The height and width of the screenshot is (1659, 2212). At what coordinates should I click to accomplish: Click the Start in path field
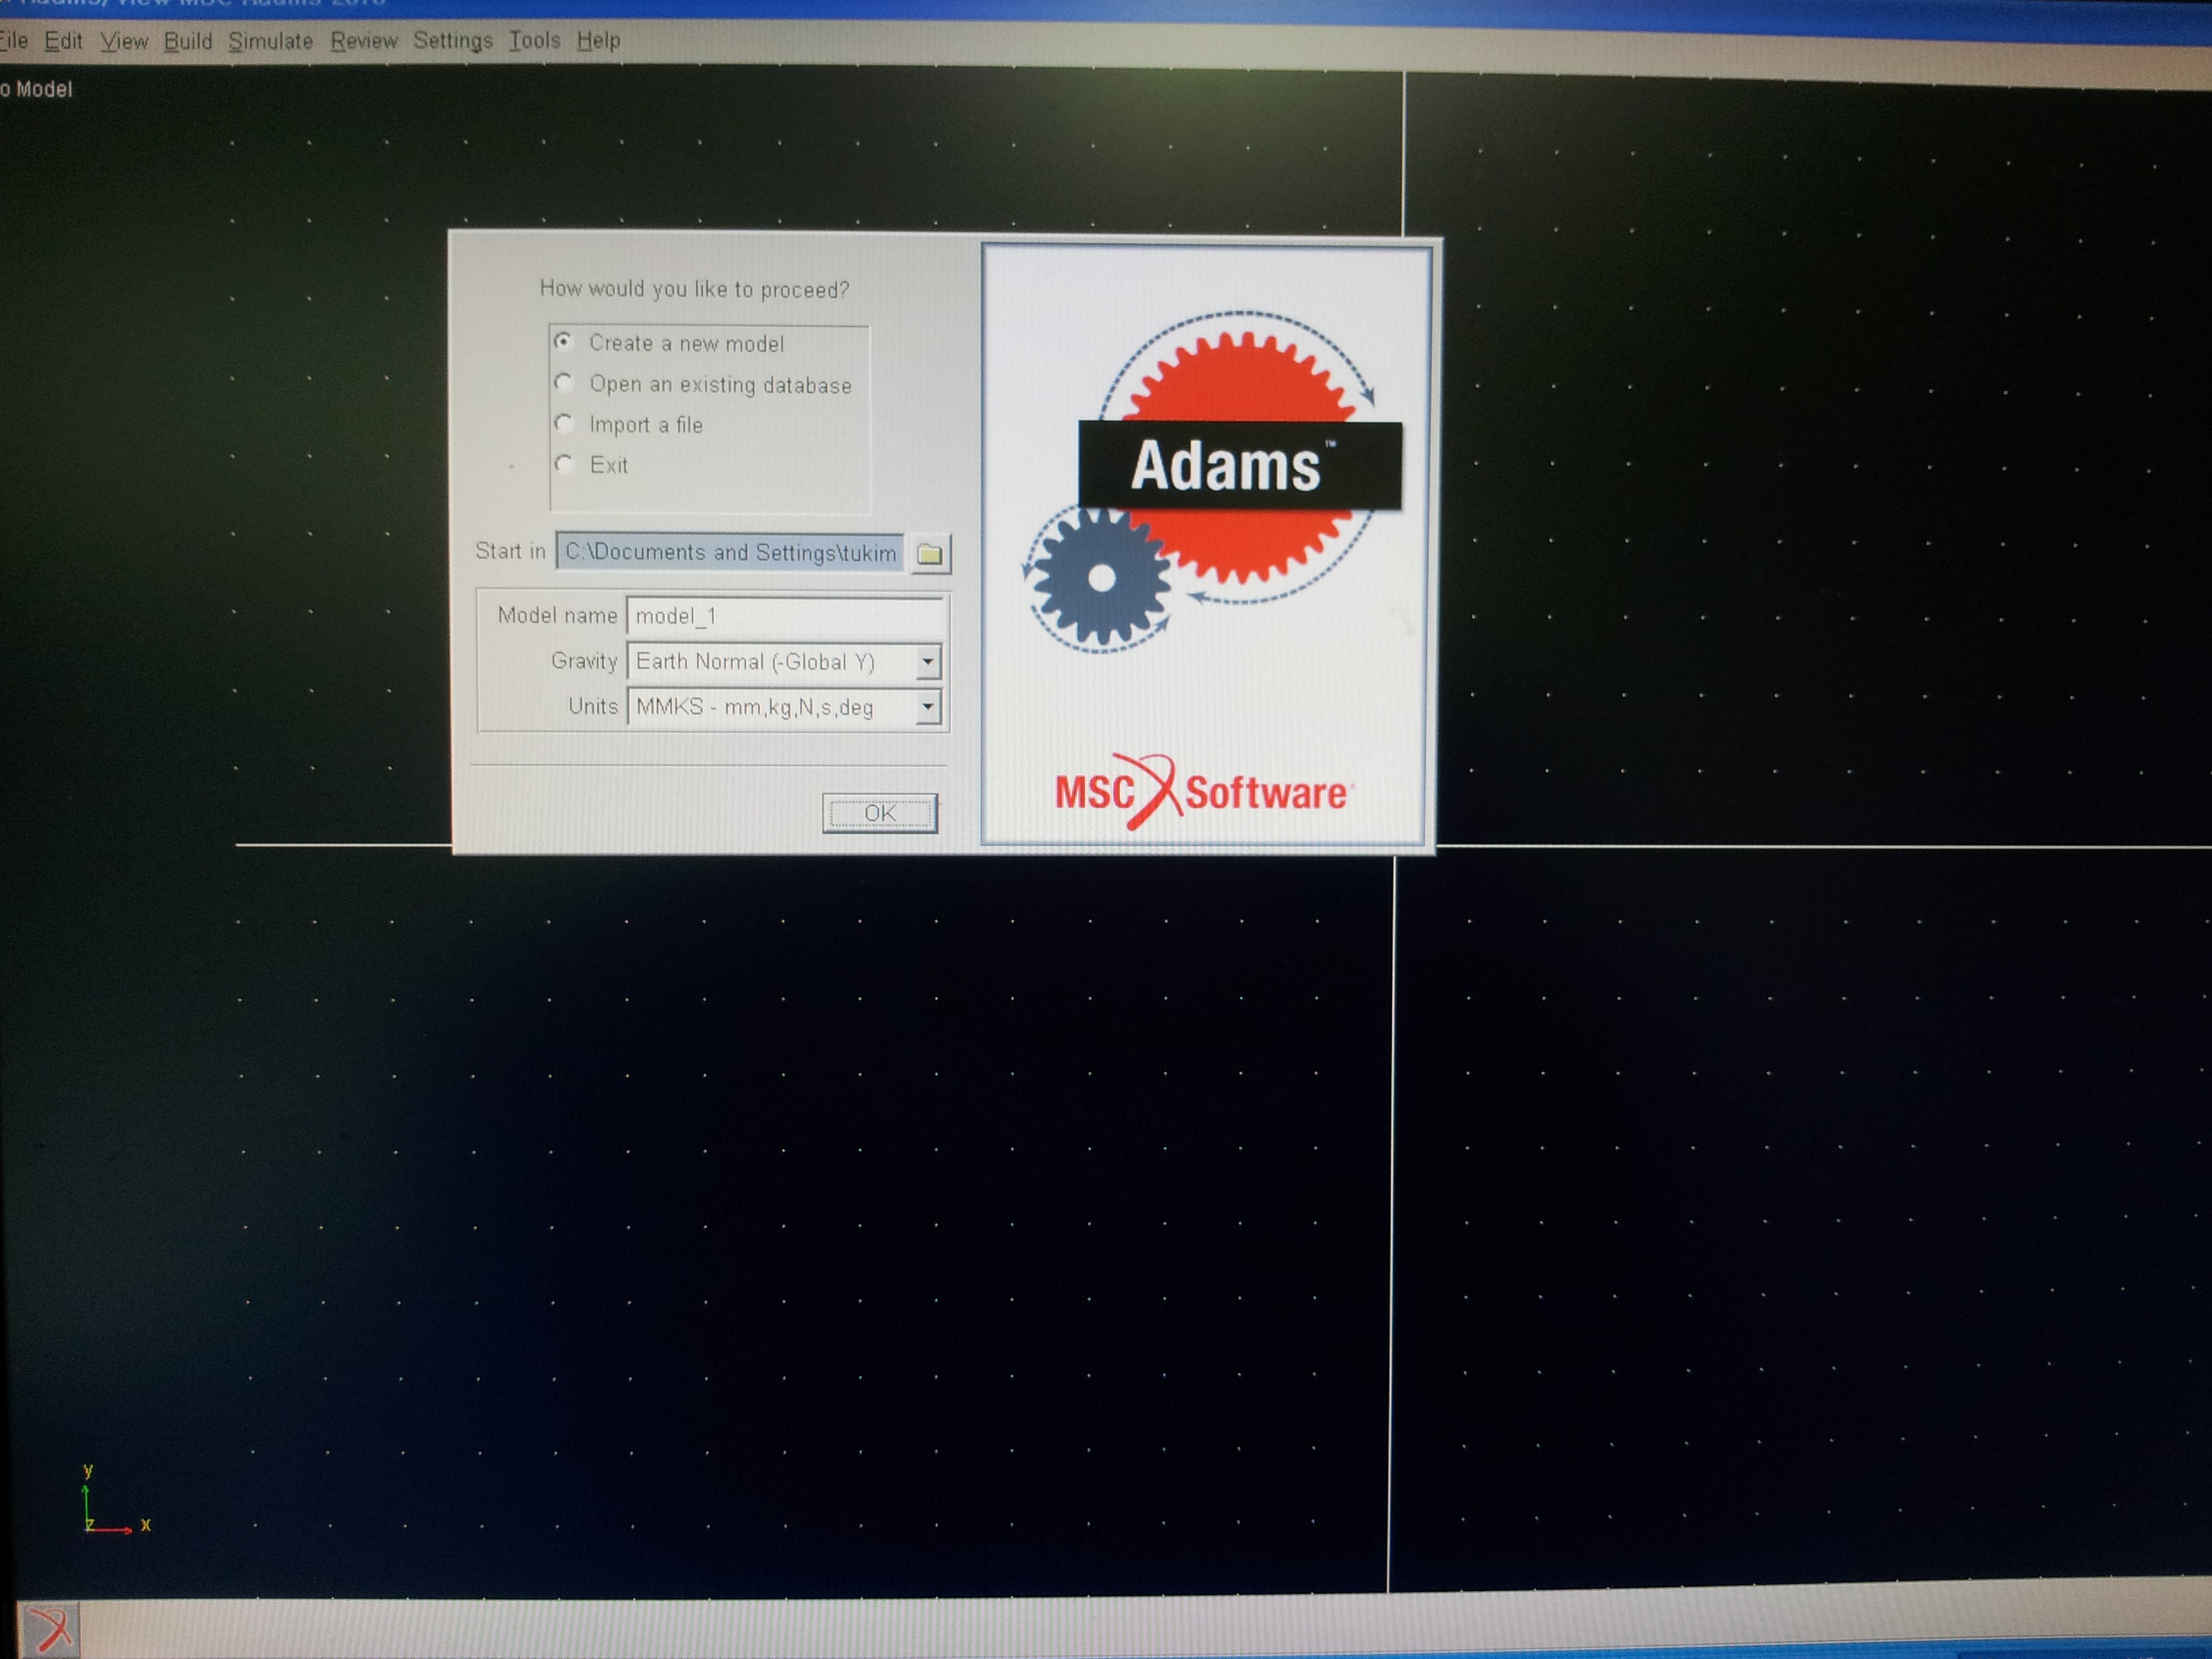coord(730,552)
